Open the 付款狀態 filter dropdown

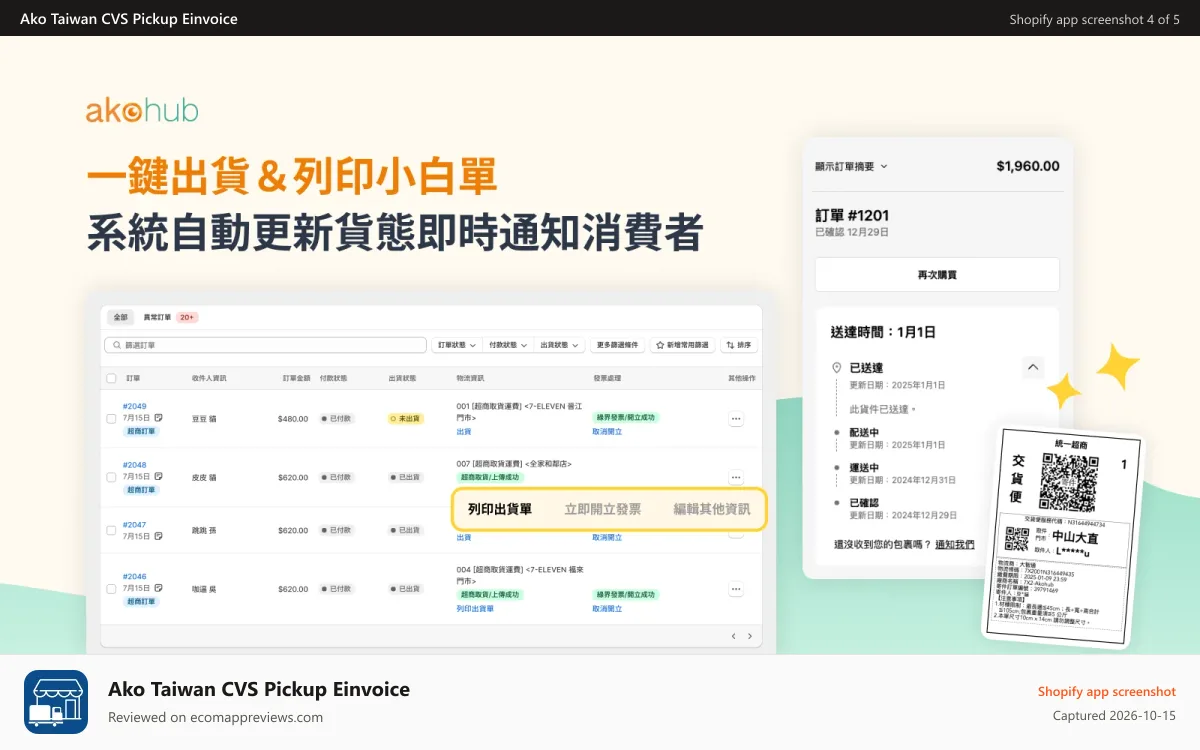[x=508, y=345]
